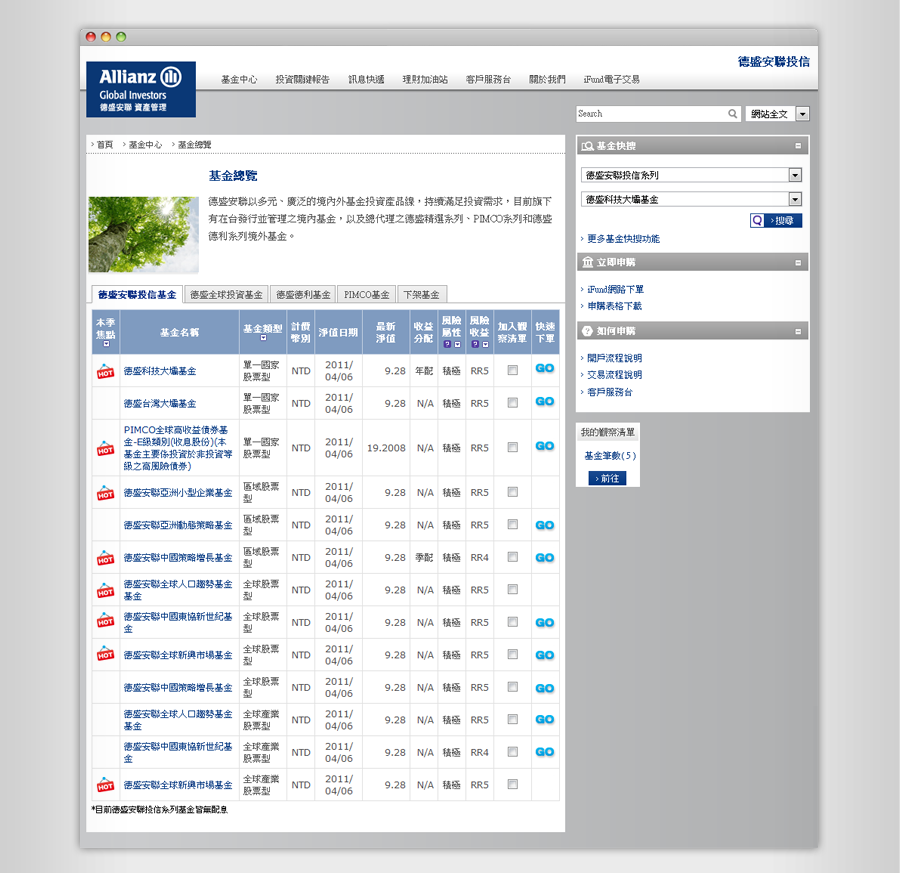This screenshot has width=900, height=873.
Task: Click GO for 全球產業股票型 德盛安聯全球人口趨勢基金
Action: tap(545, 720)
